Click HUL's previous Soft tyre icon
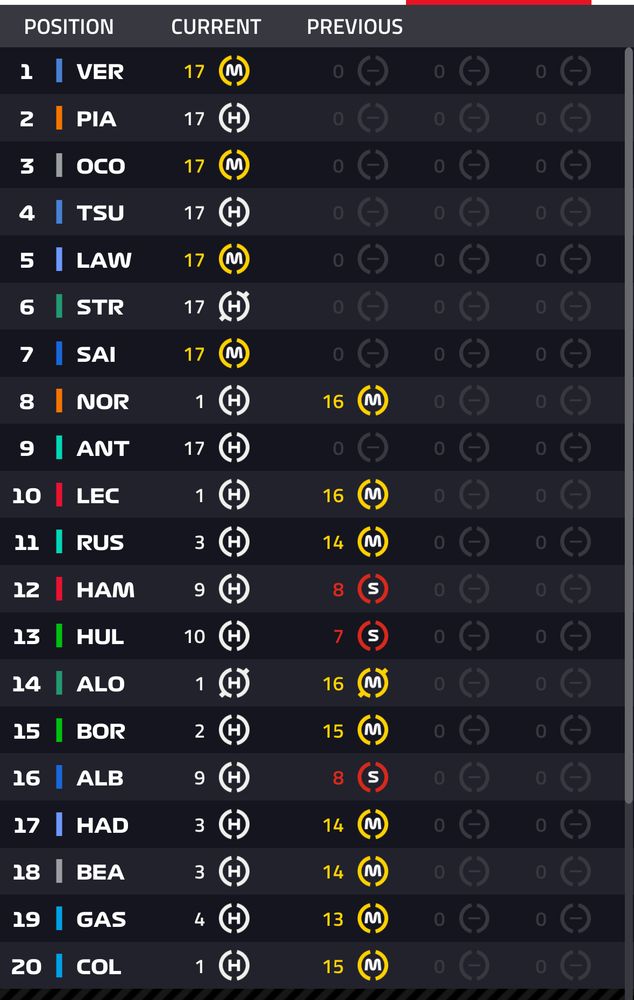The image size is (634, 1000). tap(374, 636)
